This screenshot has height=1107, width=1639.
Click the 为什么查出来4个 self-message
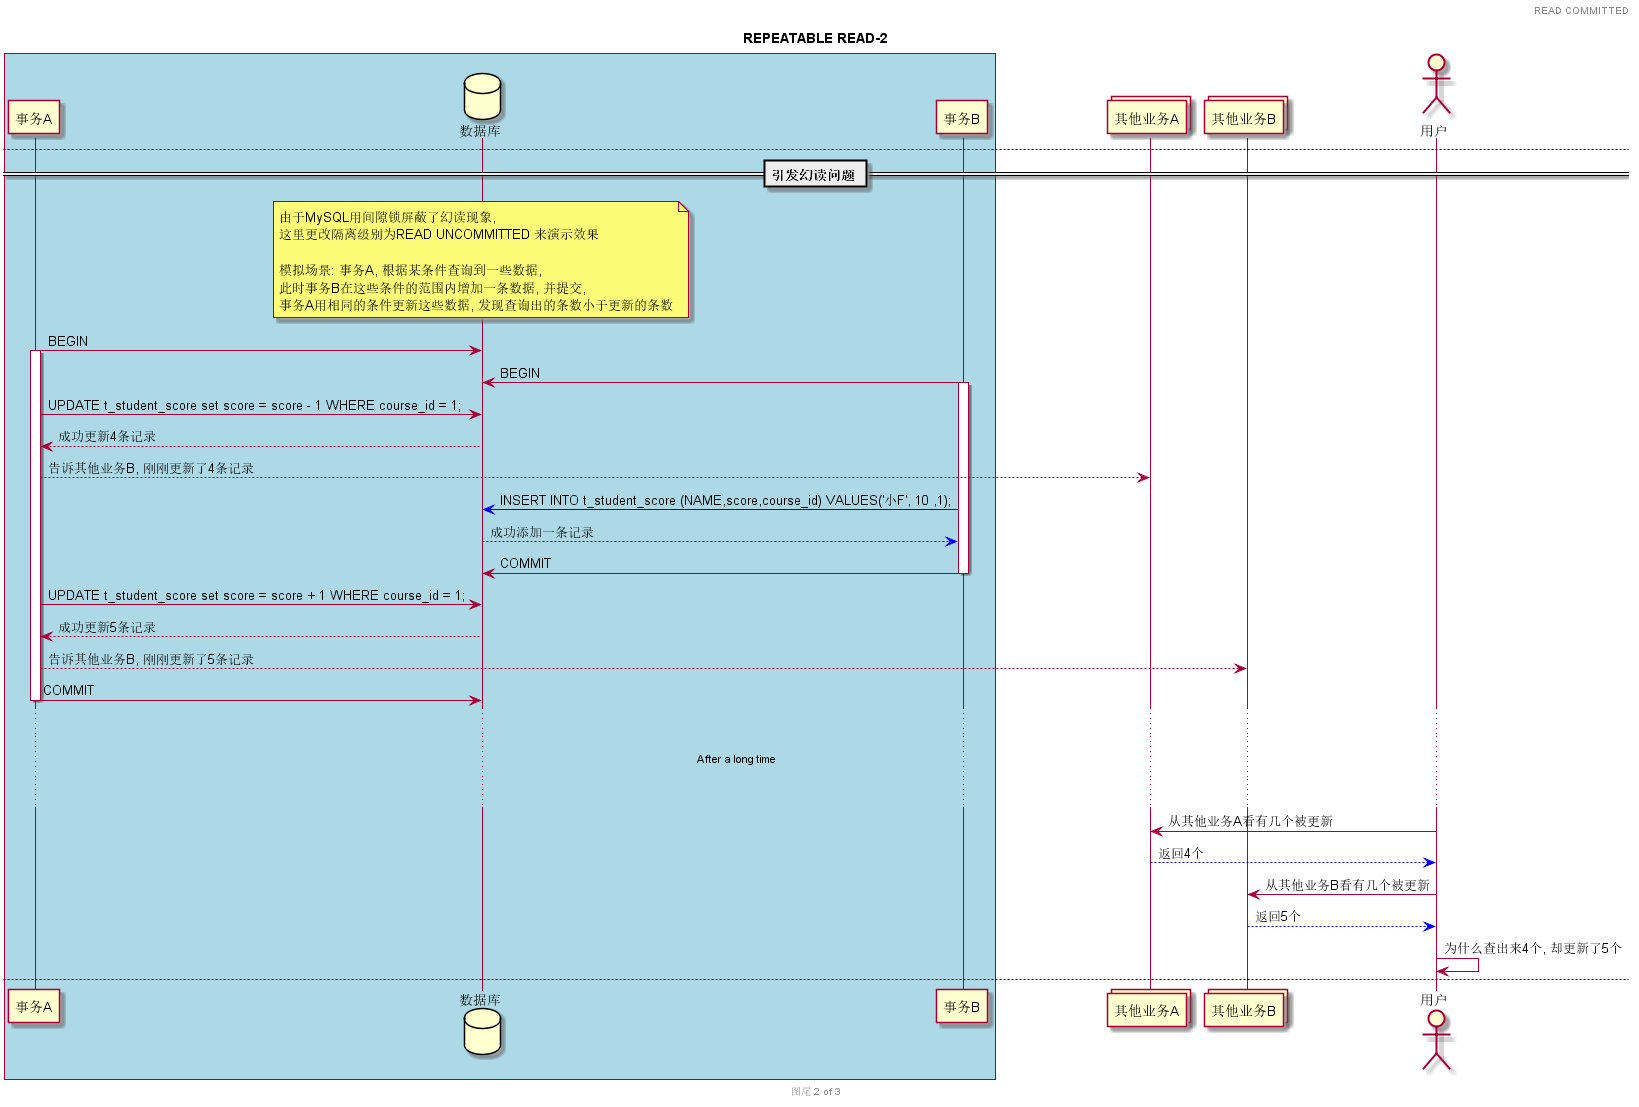coord(1533,948)
